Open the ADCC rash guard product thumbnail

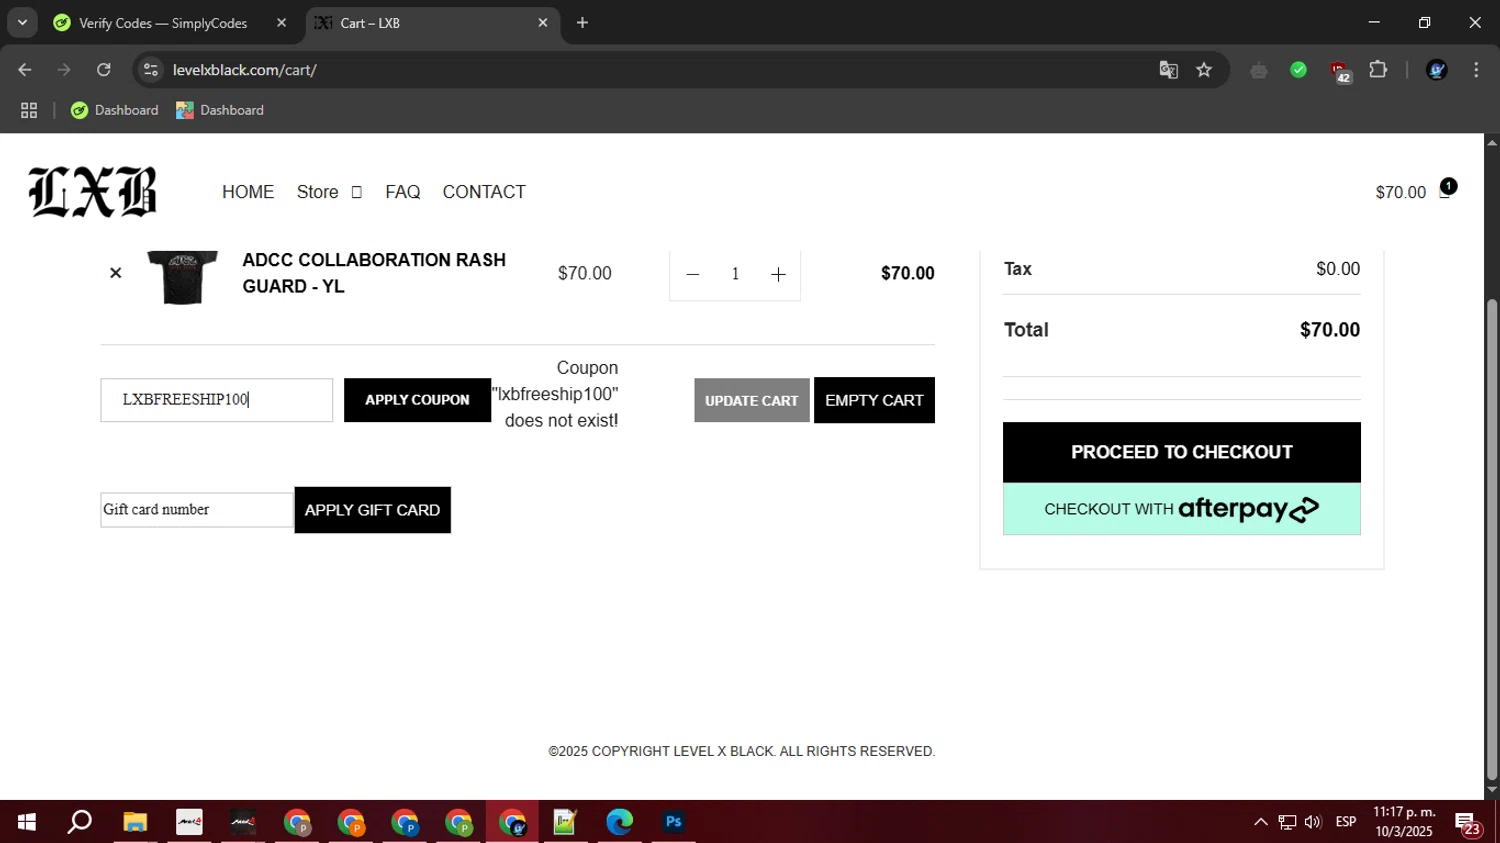[181, 277]
